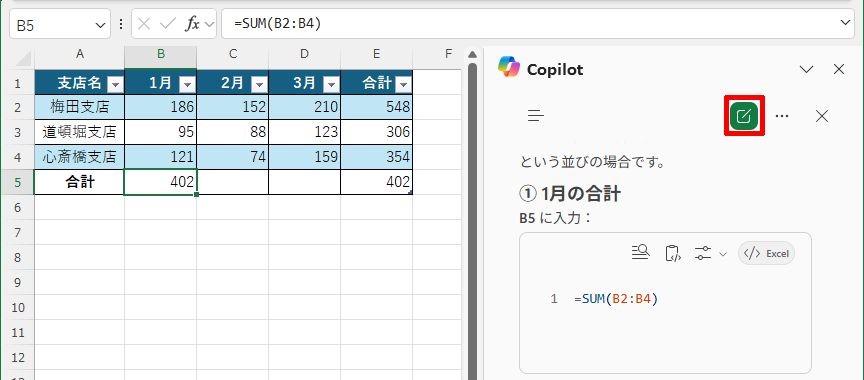
Task: Close the Copilot task pane
Action: (x=839, y=69)
